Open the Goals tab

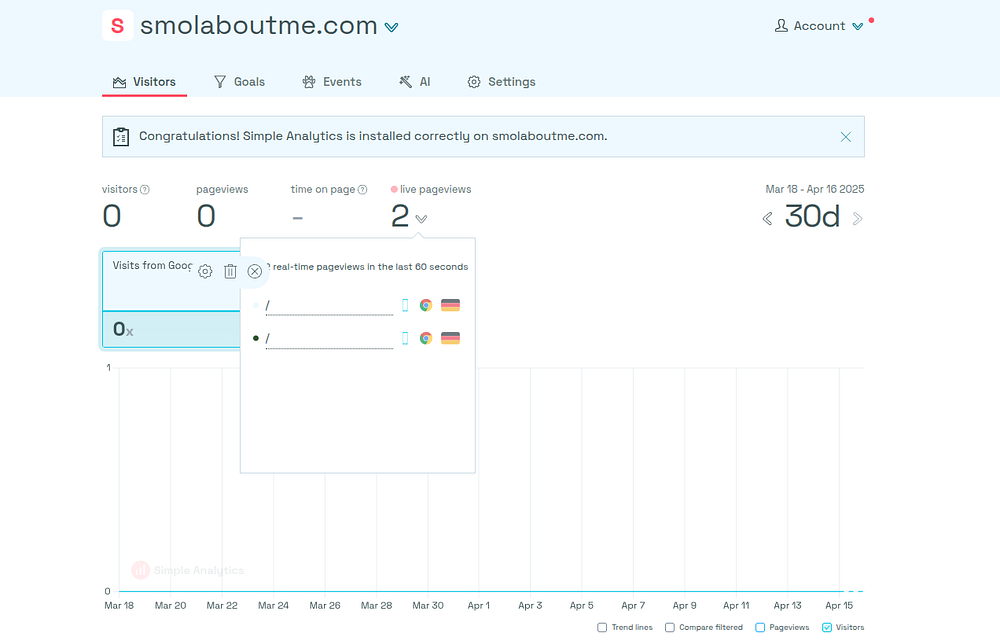[x=240, y=82]
